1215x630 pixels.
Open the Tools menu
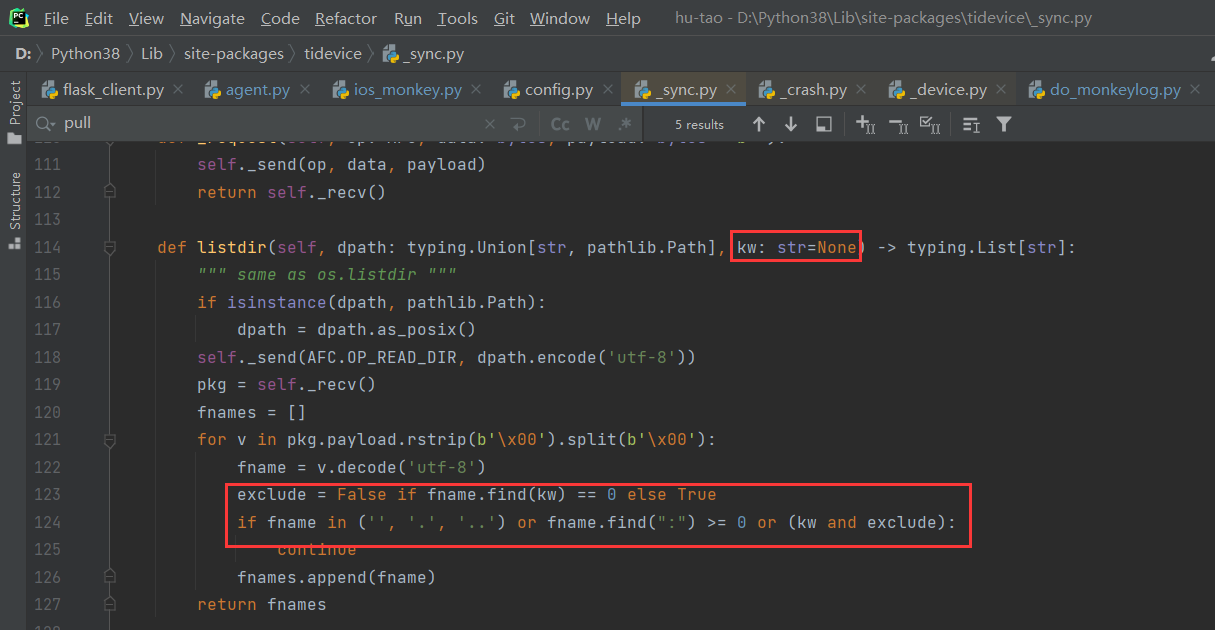coord(458,19)
